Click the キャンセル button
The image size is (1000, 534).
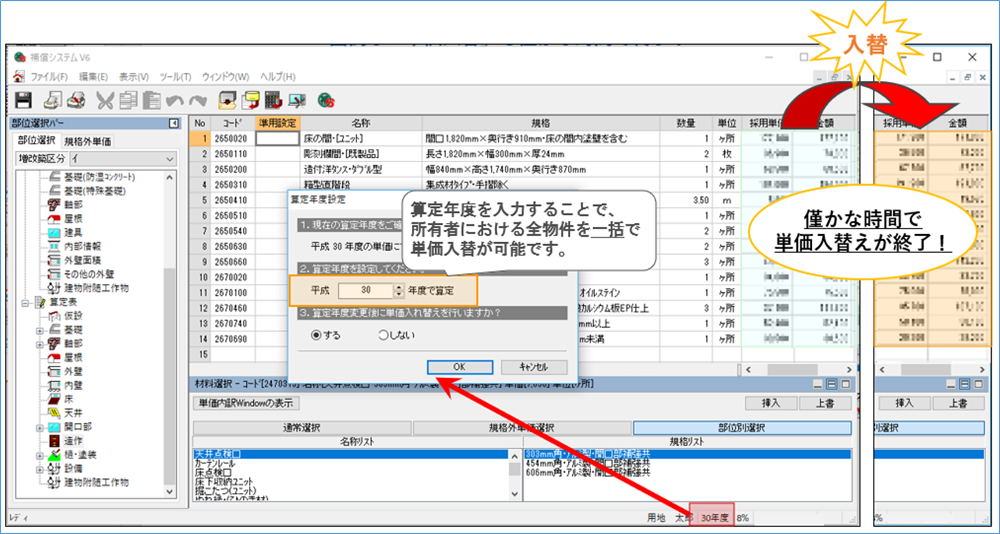click(x=526, y=367)
